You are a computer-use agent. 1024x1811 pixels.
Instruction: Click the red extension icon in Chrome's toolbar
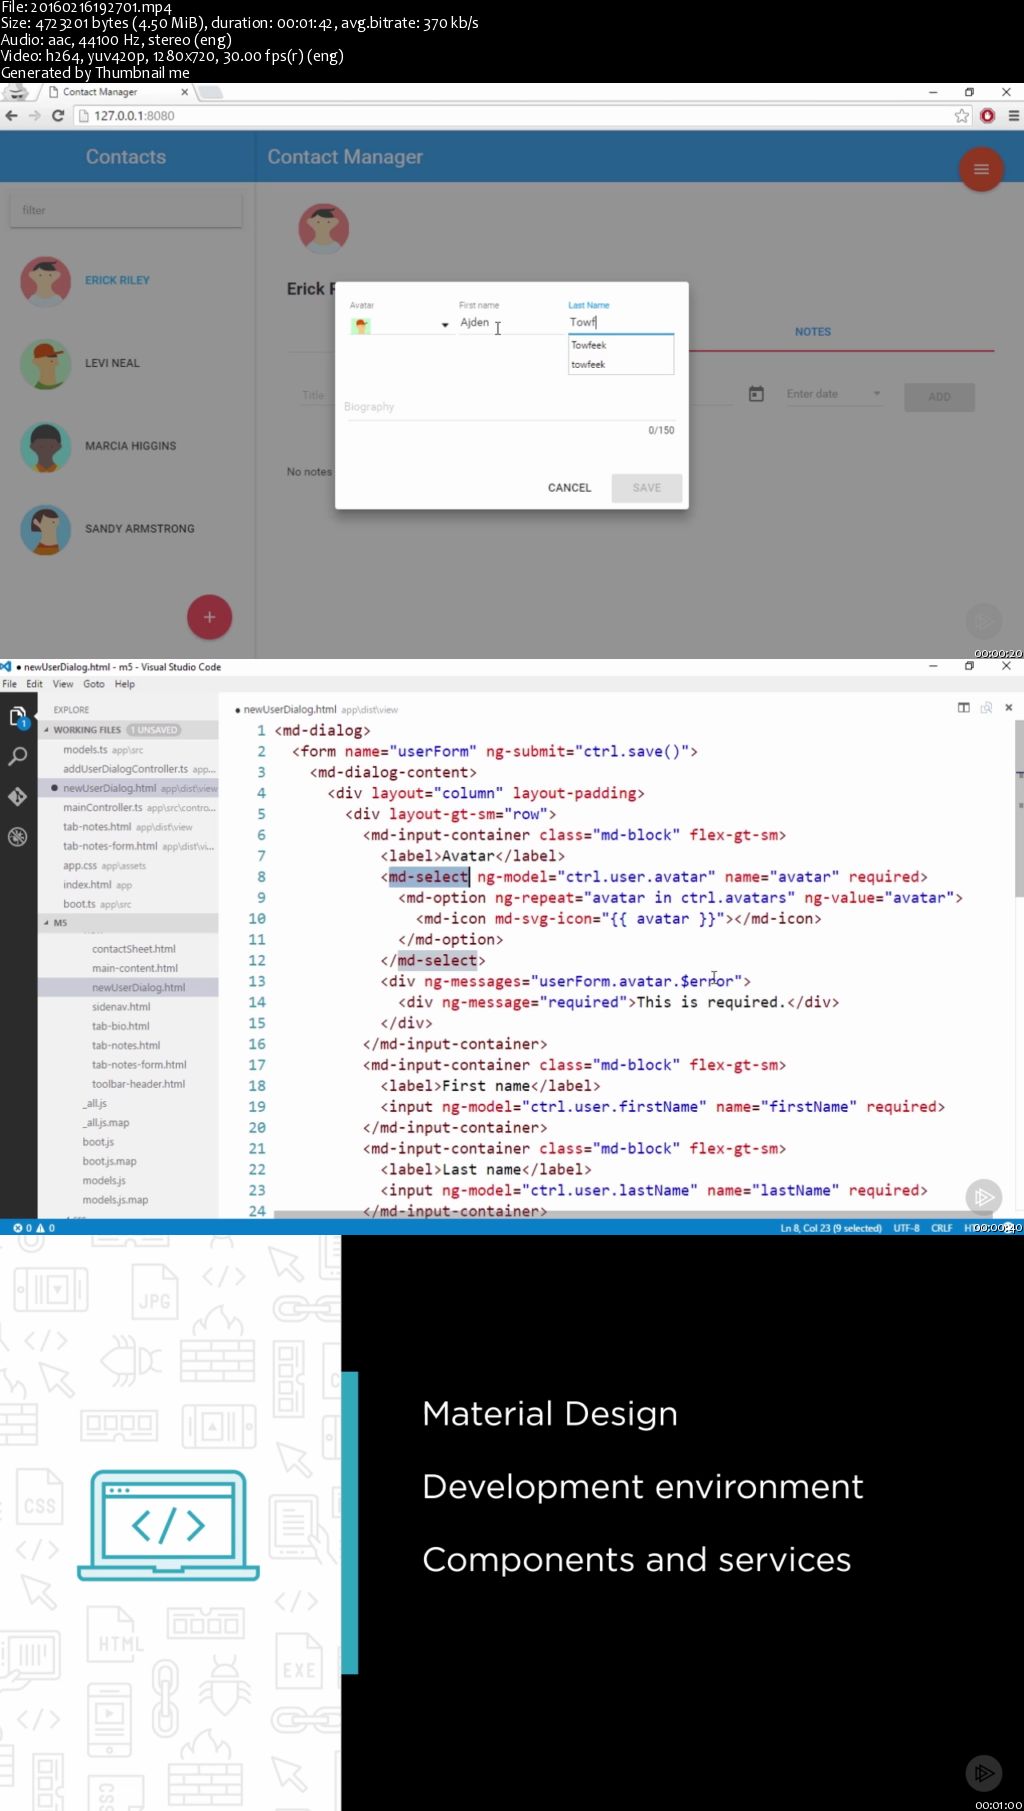[x=988, y=116]
